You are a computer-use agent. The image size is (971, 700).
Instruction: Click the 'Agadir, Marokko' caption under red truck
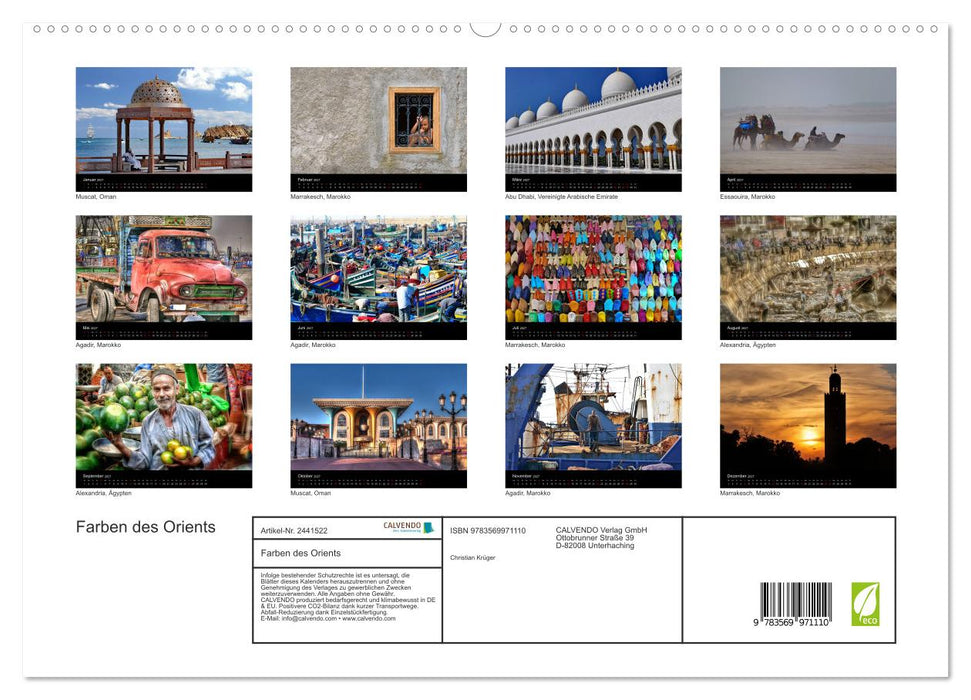click(98, 345)
